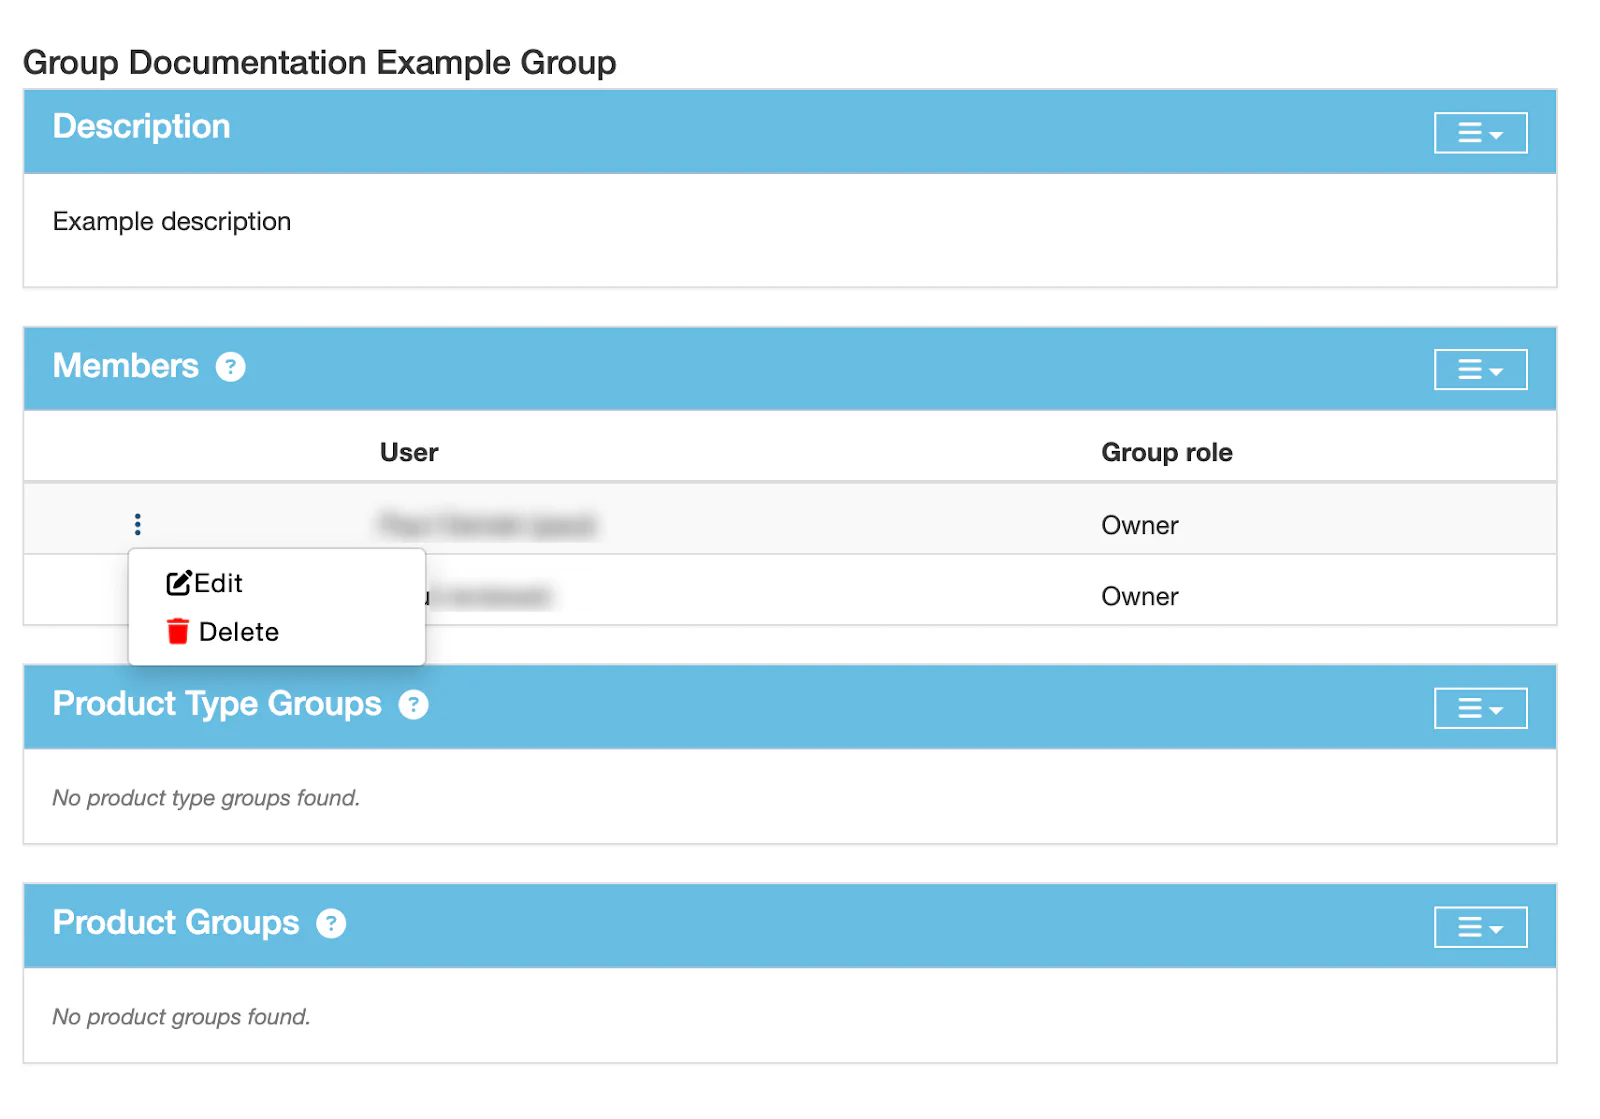Click the Owner role in the first member row
This screenshot has height=1119, width=1600.
click(1139, 525)
